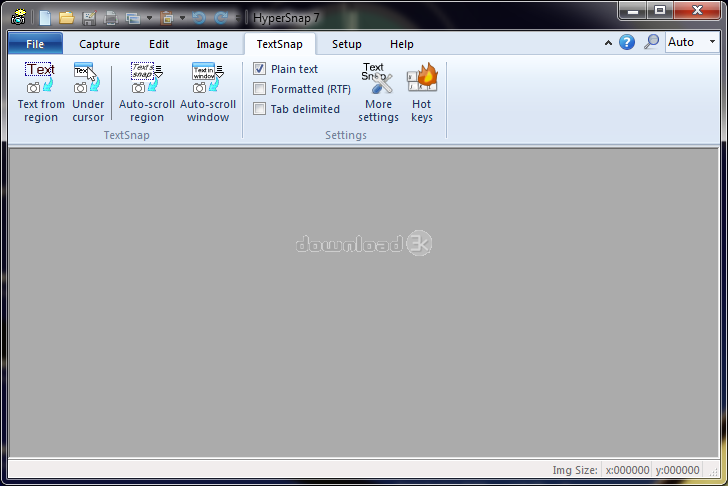Click the window resize grip in status bar
This screenshot has height=486, width=728.
[713, 472]
